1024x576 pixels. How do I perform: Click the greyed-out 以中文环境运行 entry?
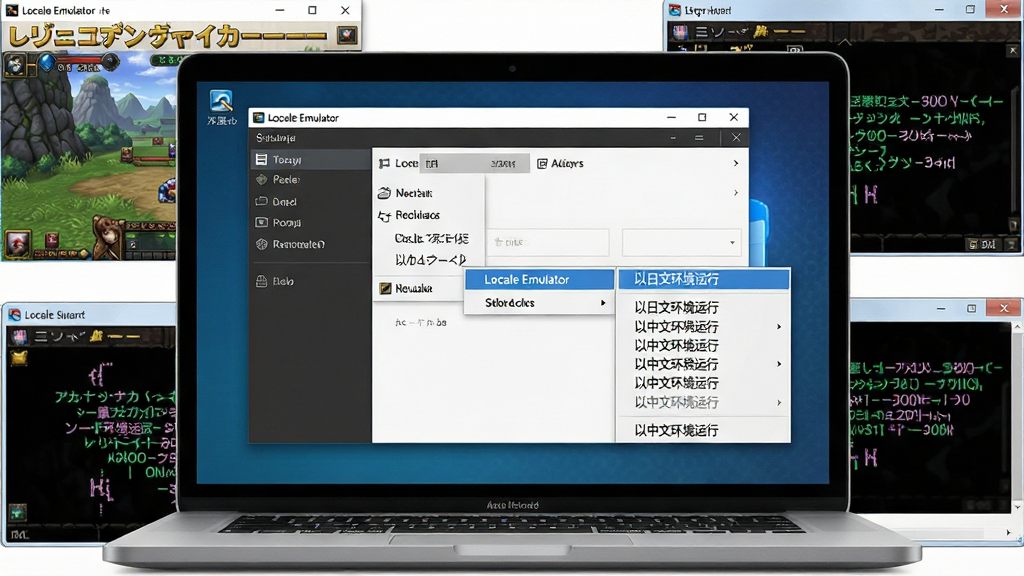[x=677, y=402]
